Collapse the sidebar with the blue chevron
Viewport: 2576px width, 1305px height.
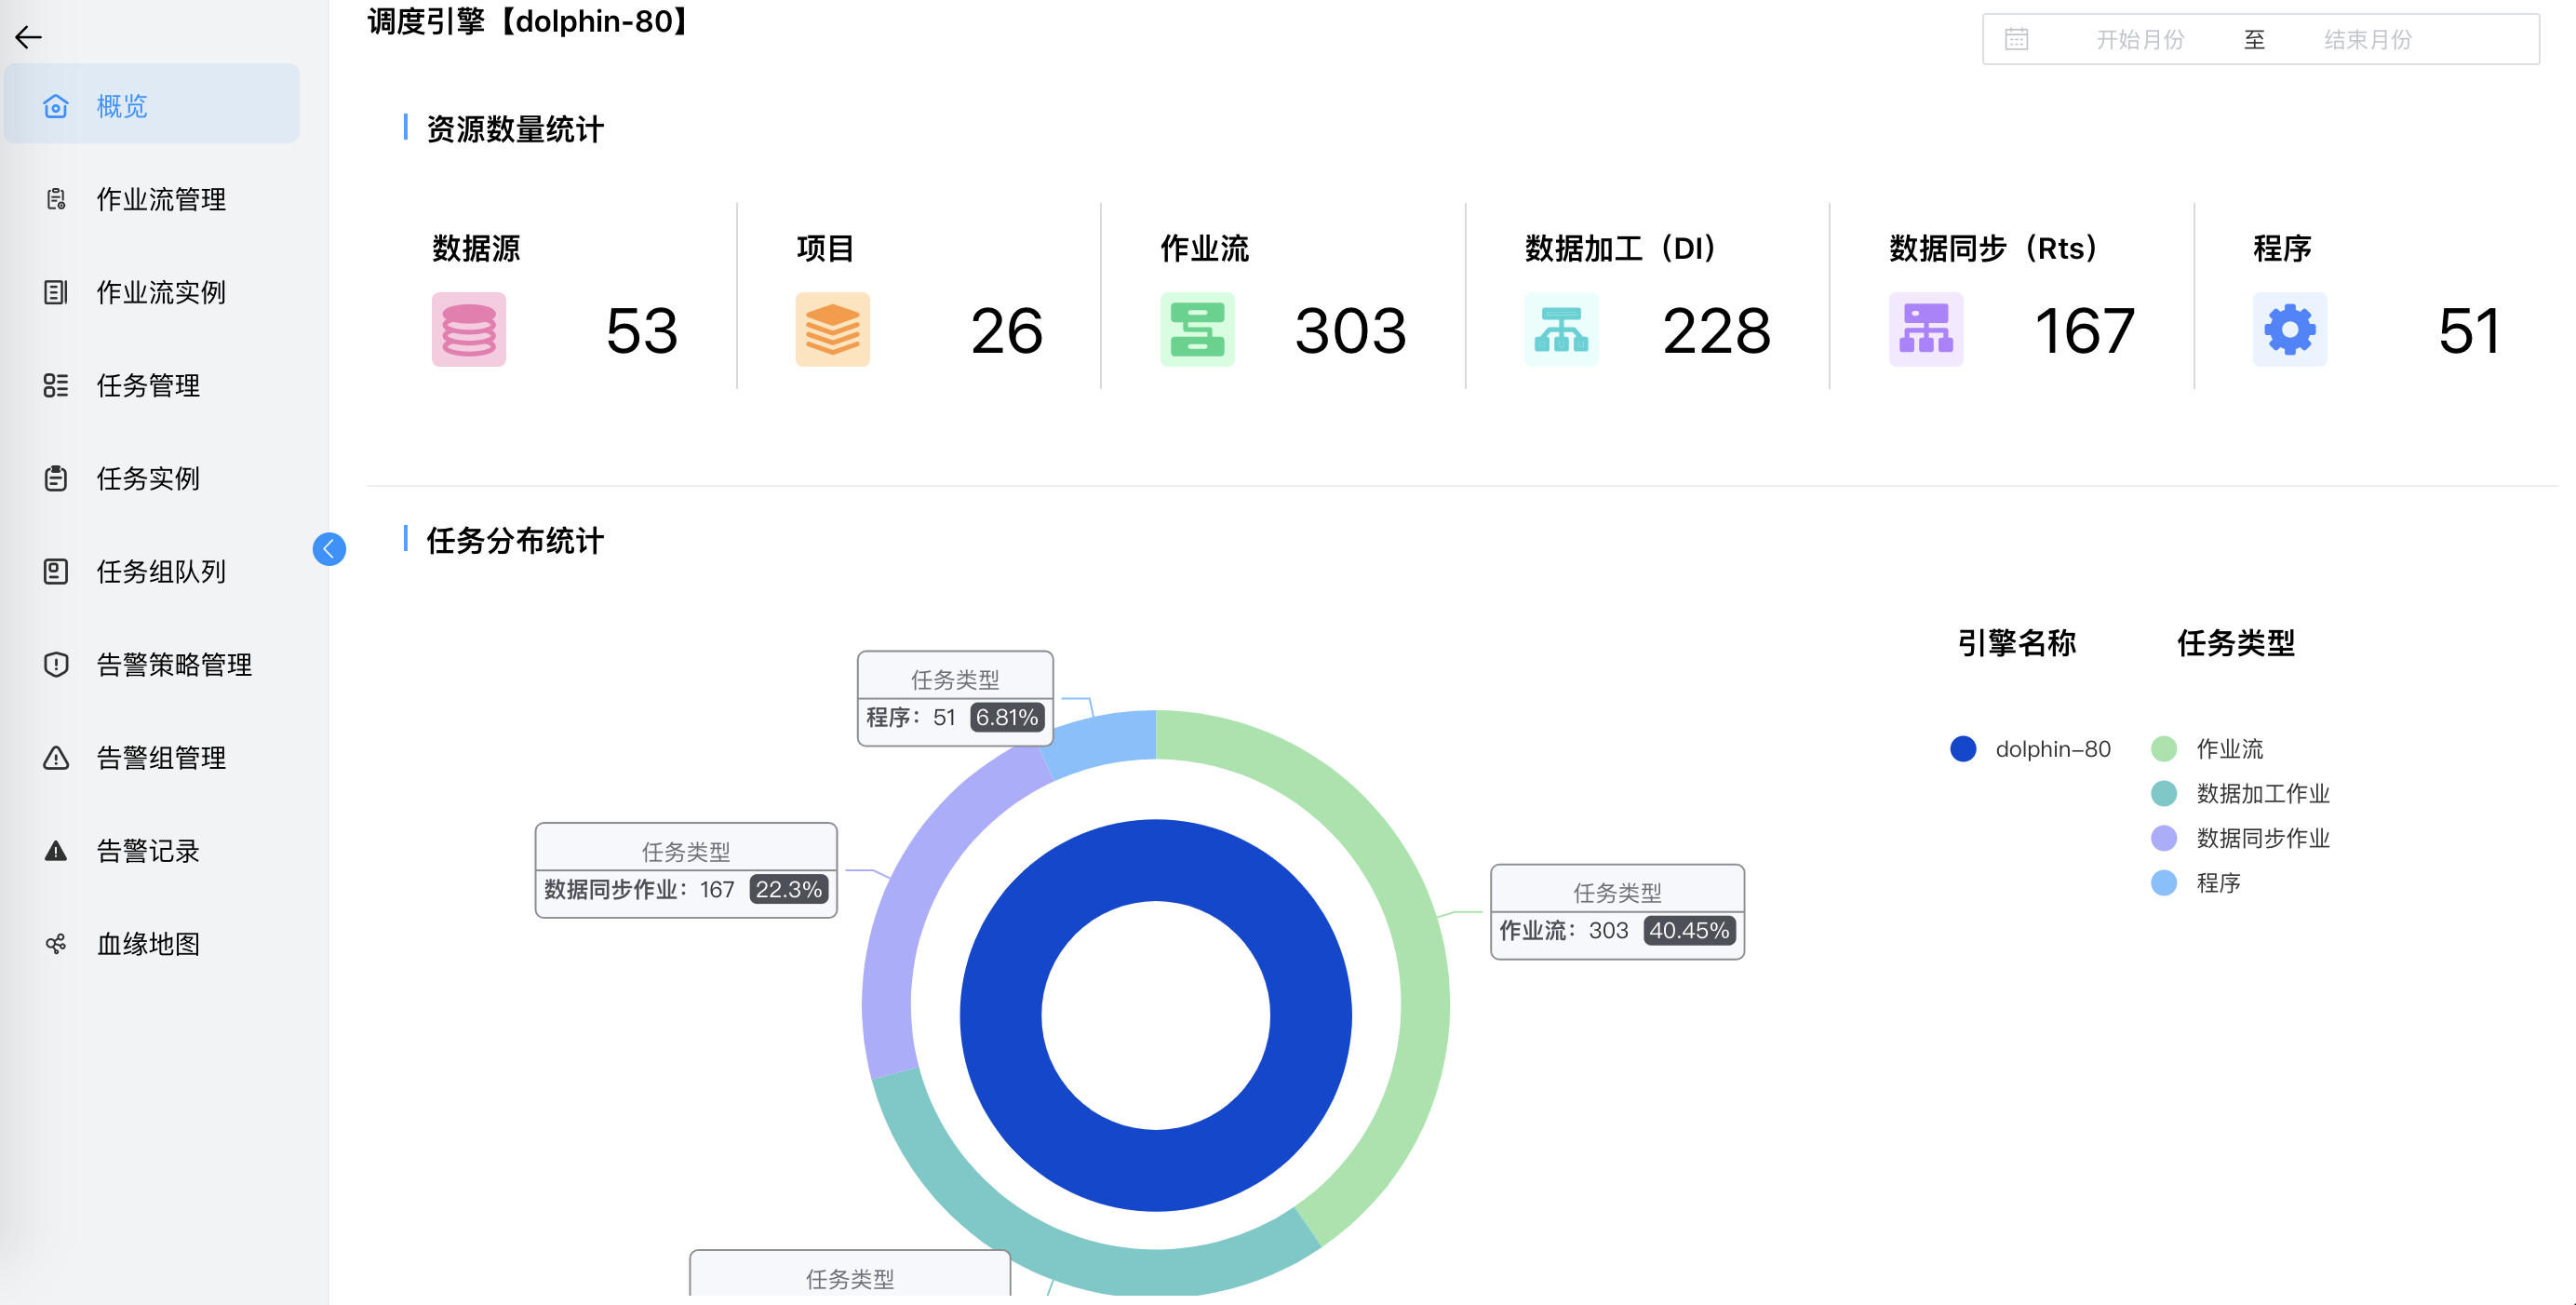tap(329, 549)
